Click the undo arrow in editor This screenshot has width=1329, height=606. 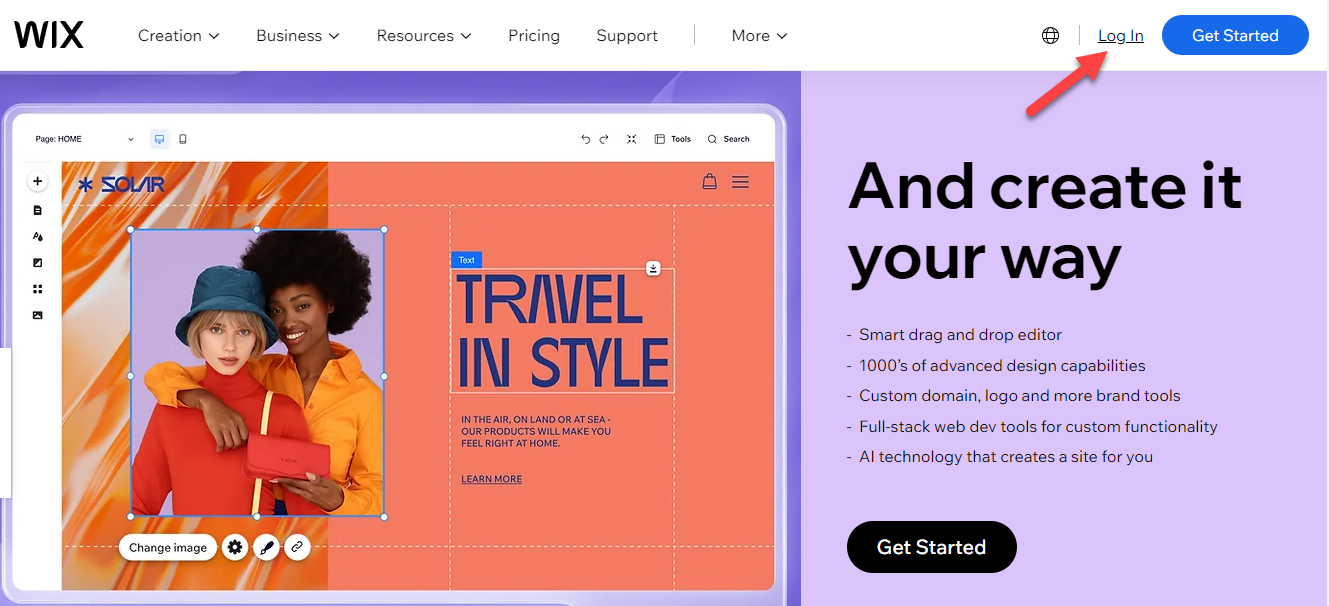585,139
